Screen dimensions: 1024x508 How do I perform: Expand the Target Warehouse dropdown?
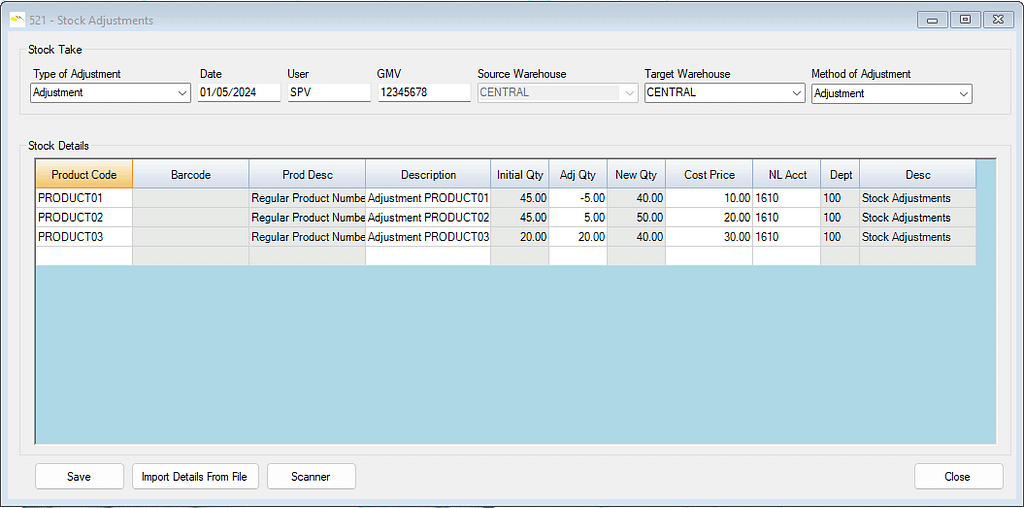(796, 93)
